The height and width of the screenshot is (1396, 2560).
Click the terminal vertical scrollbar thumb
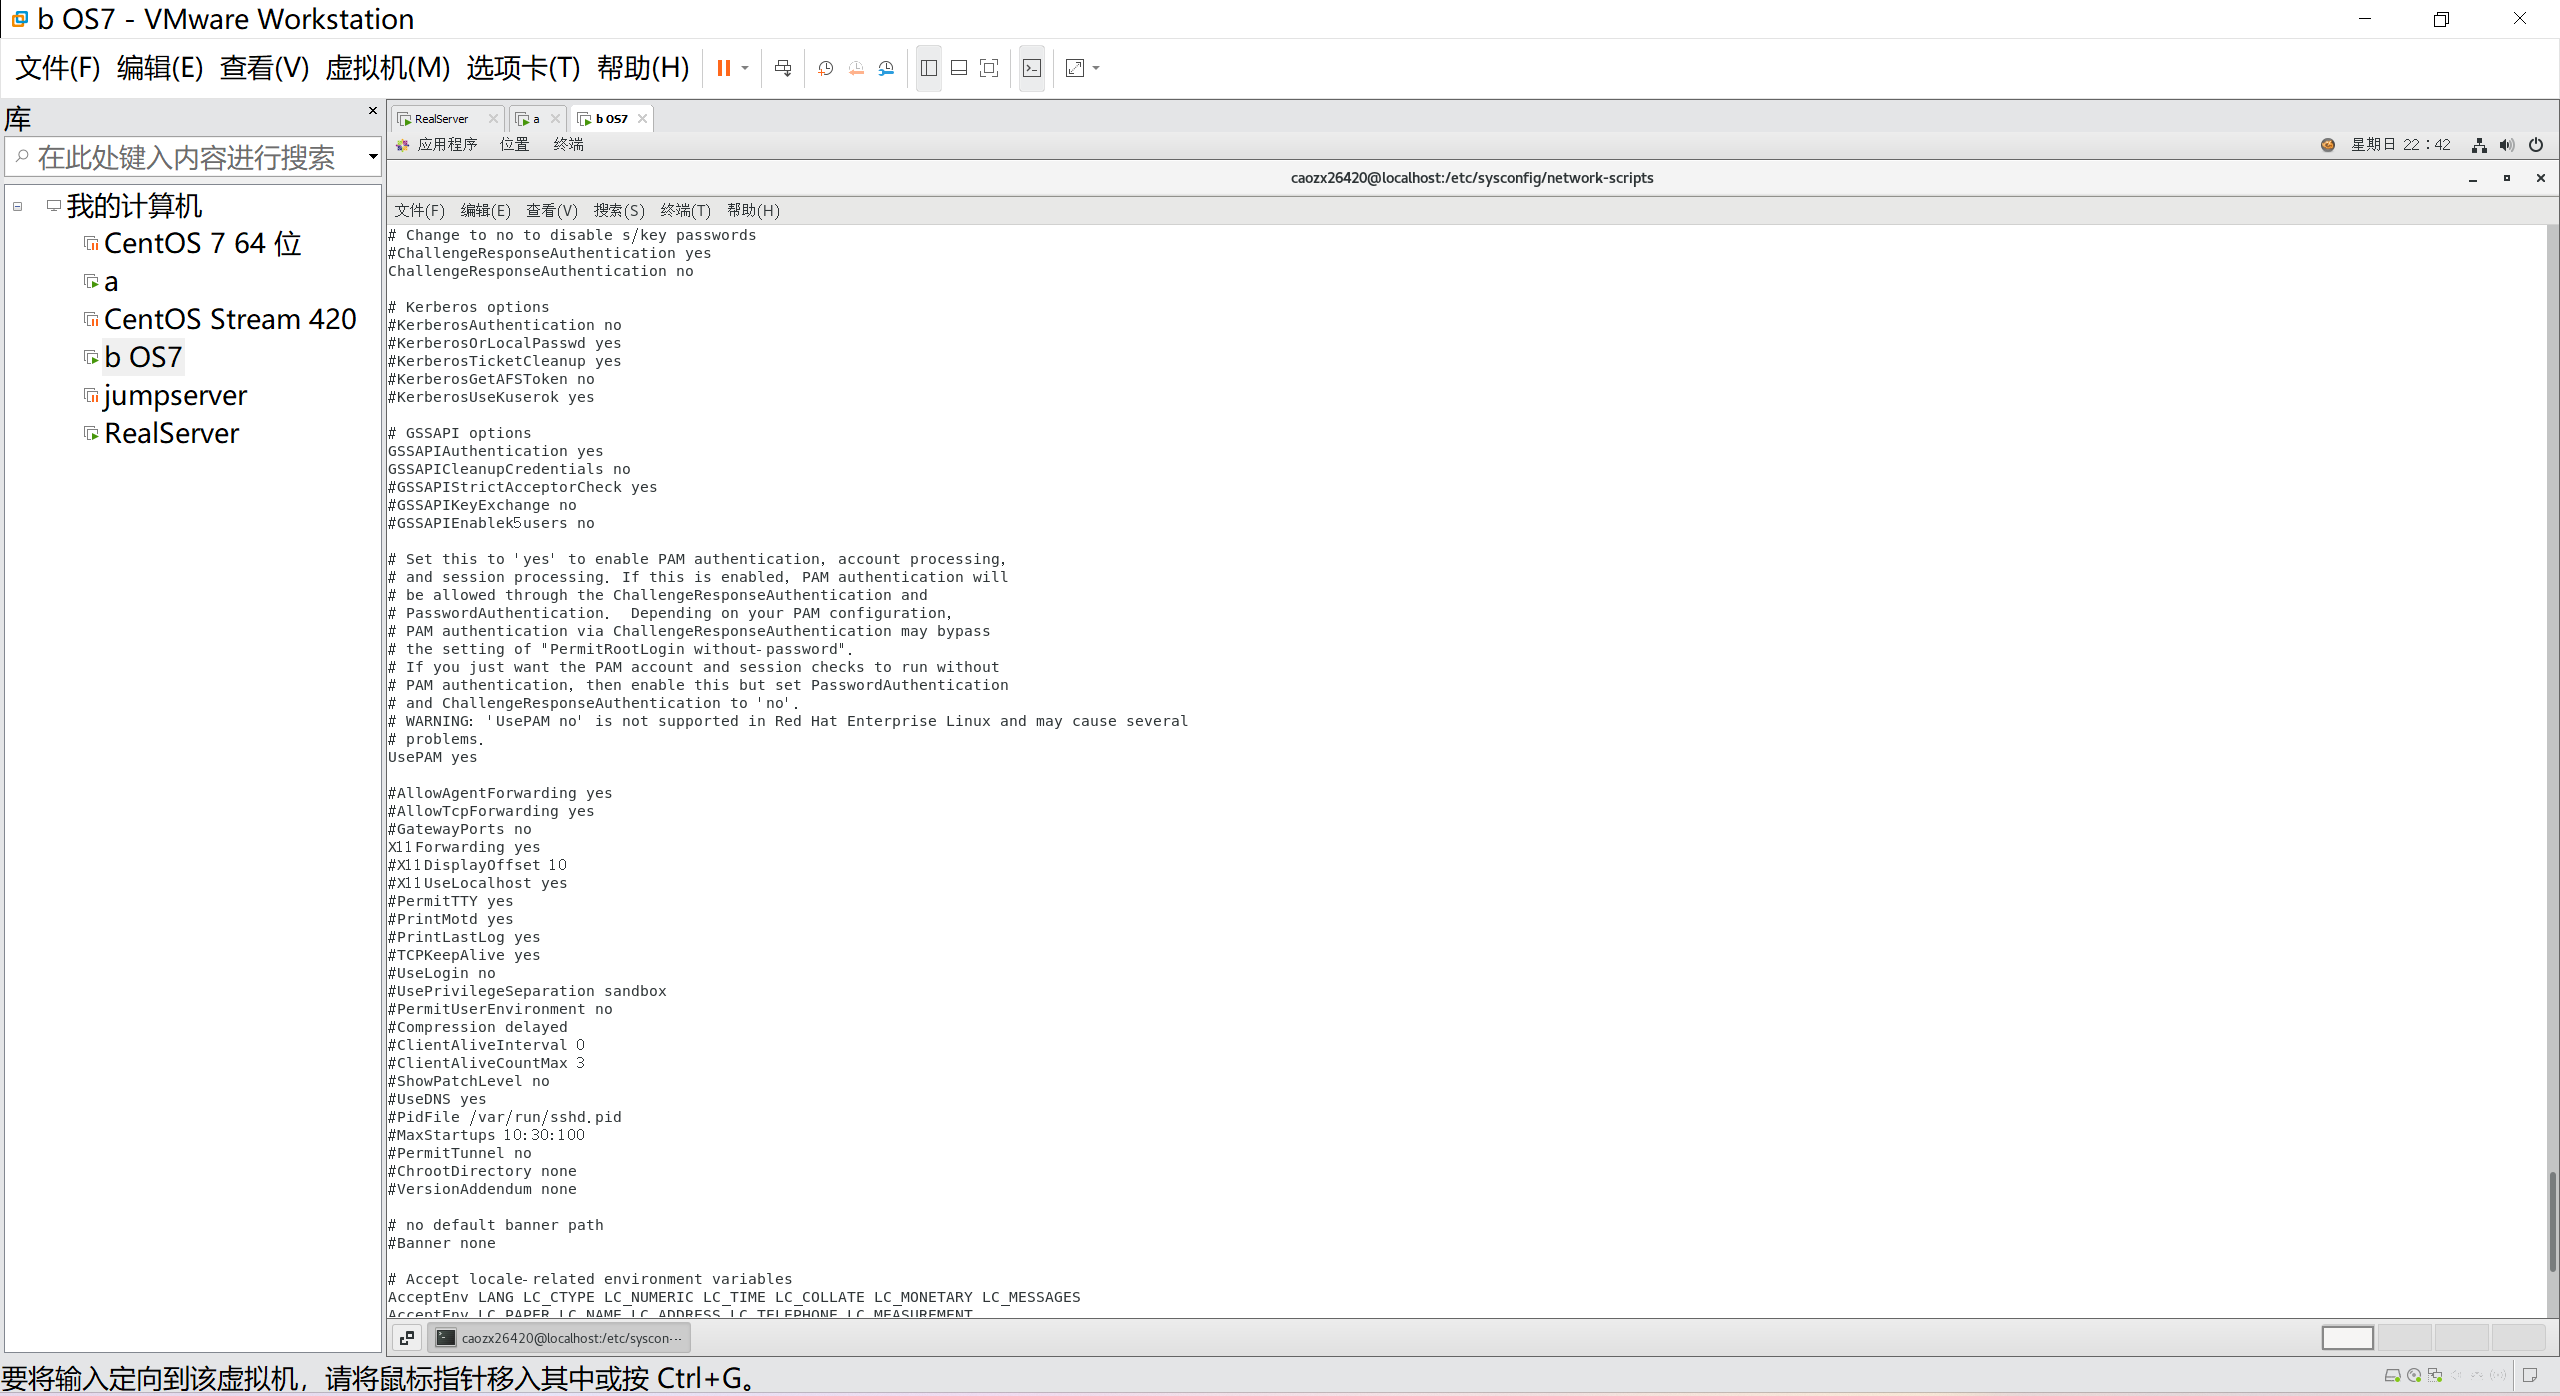click(2552, 1220)
